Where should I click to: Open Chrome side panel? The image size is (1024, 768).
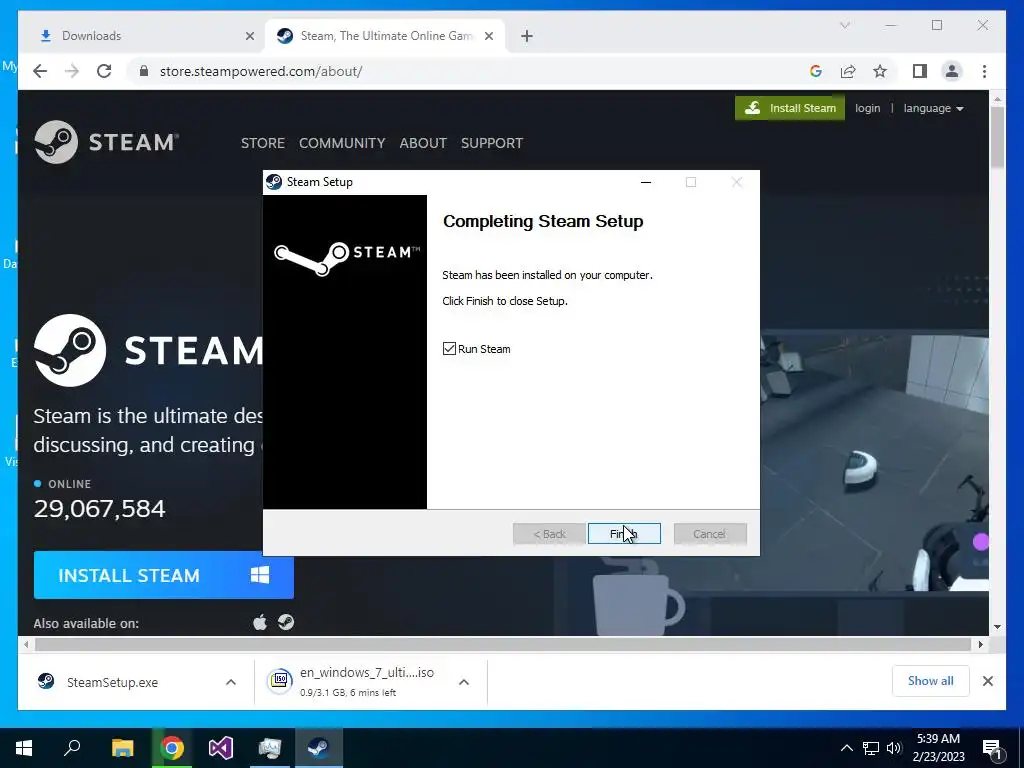tap(920, 71)
